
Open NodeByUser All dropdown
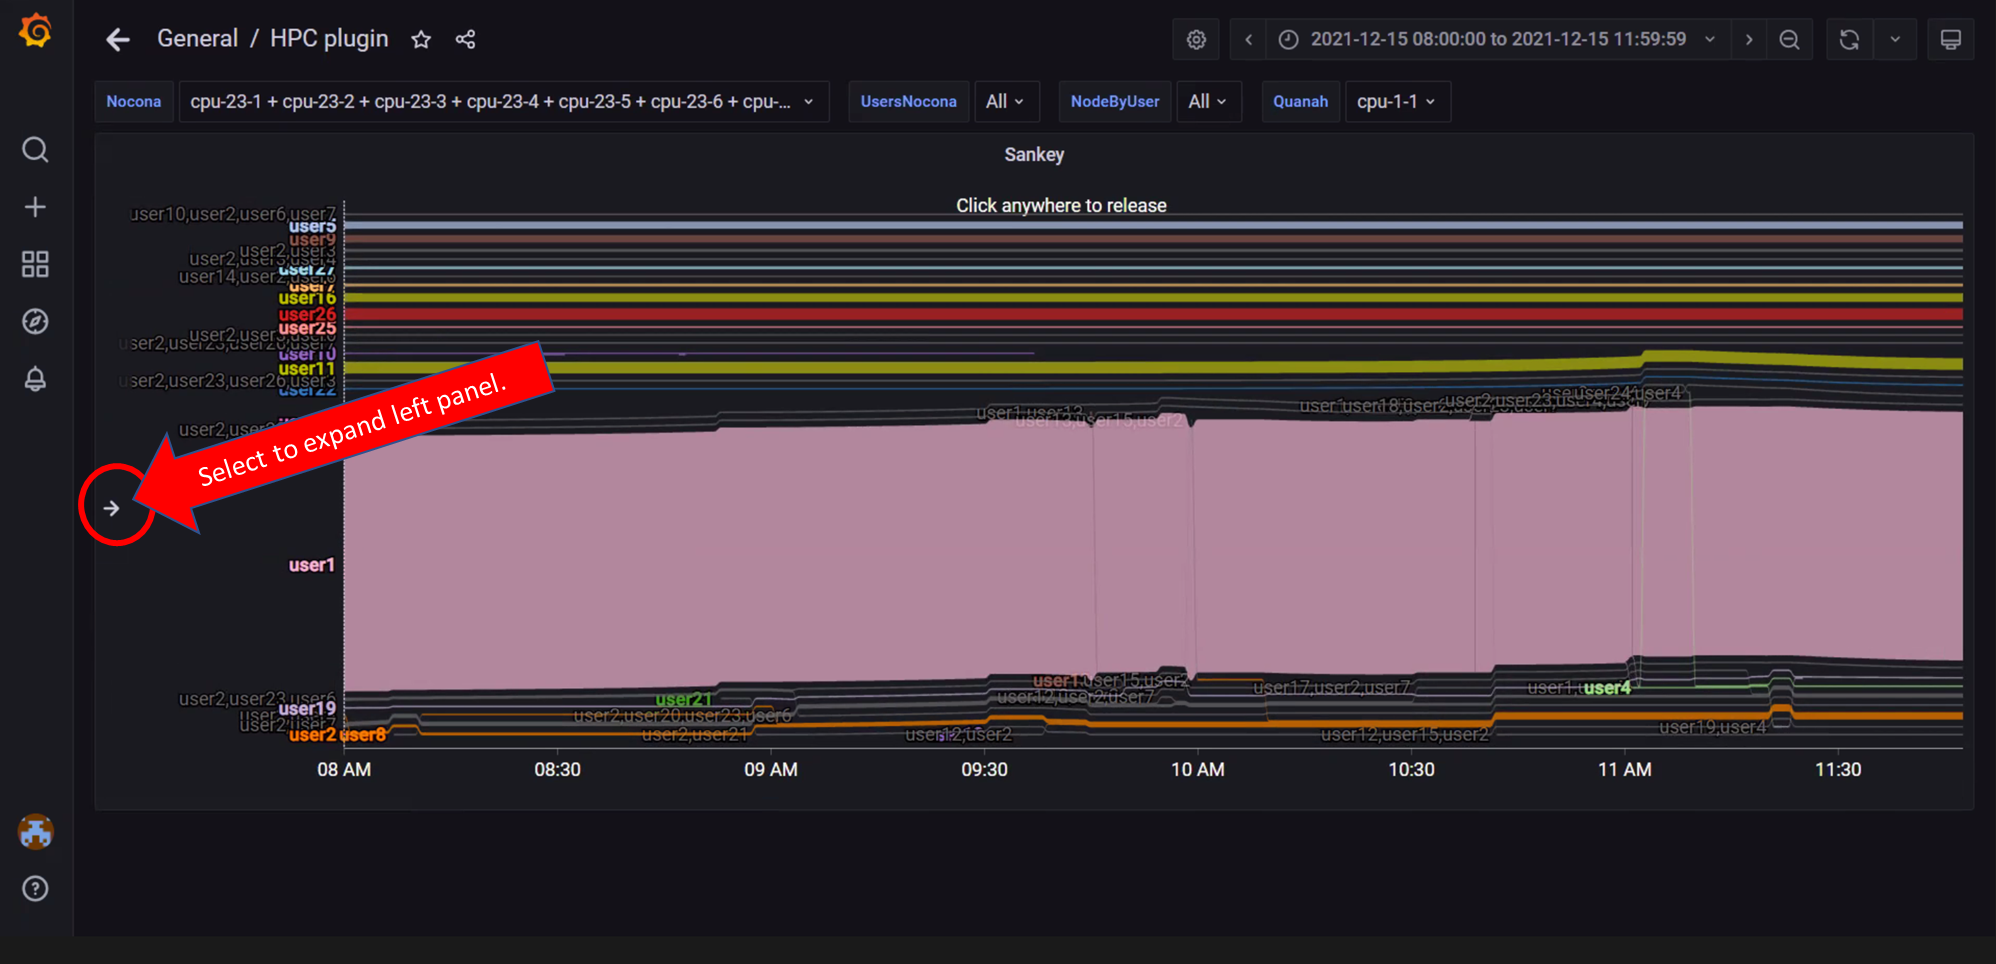point(1208,101)
